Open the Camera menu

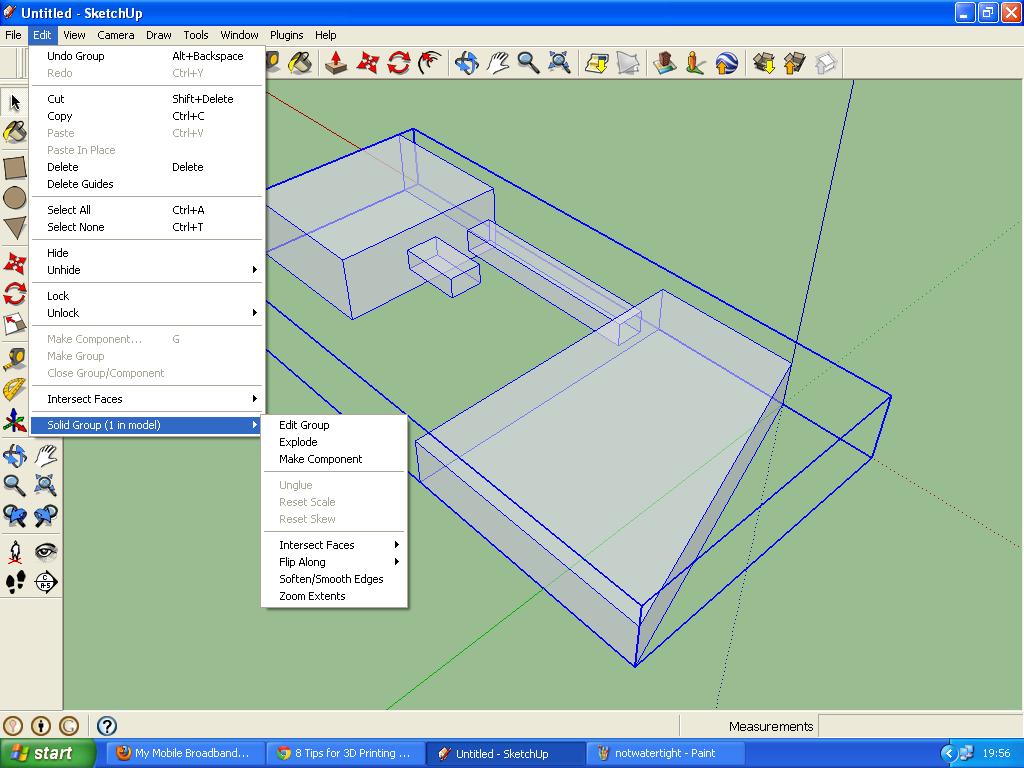tap(116, 35)
